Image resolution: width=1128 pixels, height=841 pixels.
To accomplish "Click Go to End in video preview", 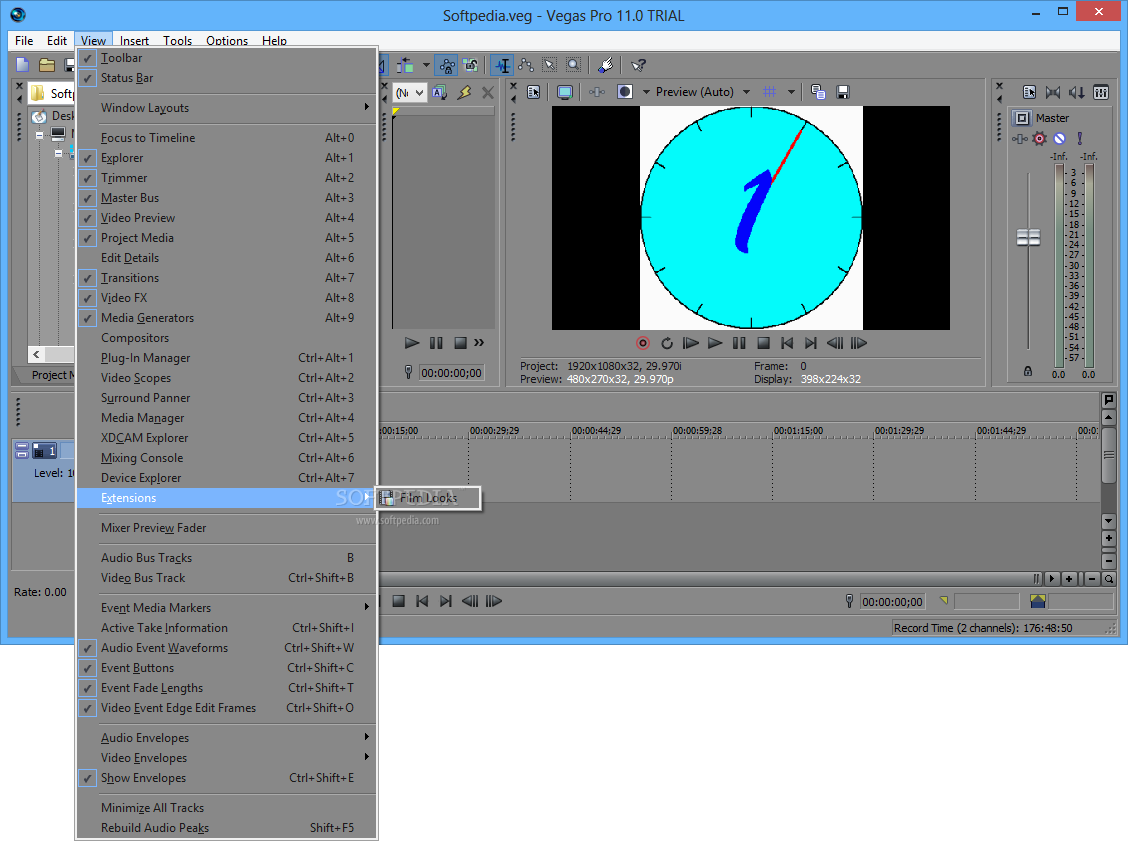I will pyautogui.click(x=811, y=343).
